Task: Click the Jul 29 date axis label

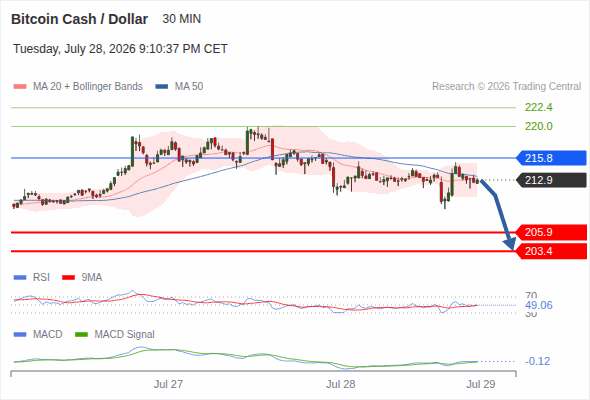Action: point(481,384)
